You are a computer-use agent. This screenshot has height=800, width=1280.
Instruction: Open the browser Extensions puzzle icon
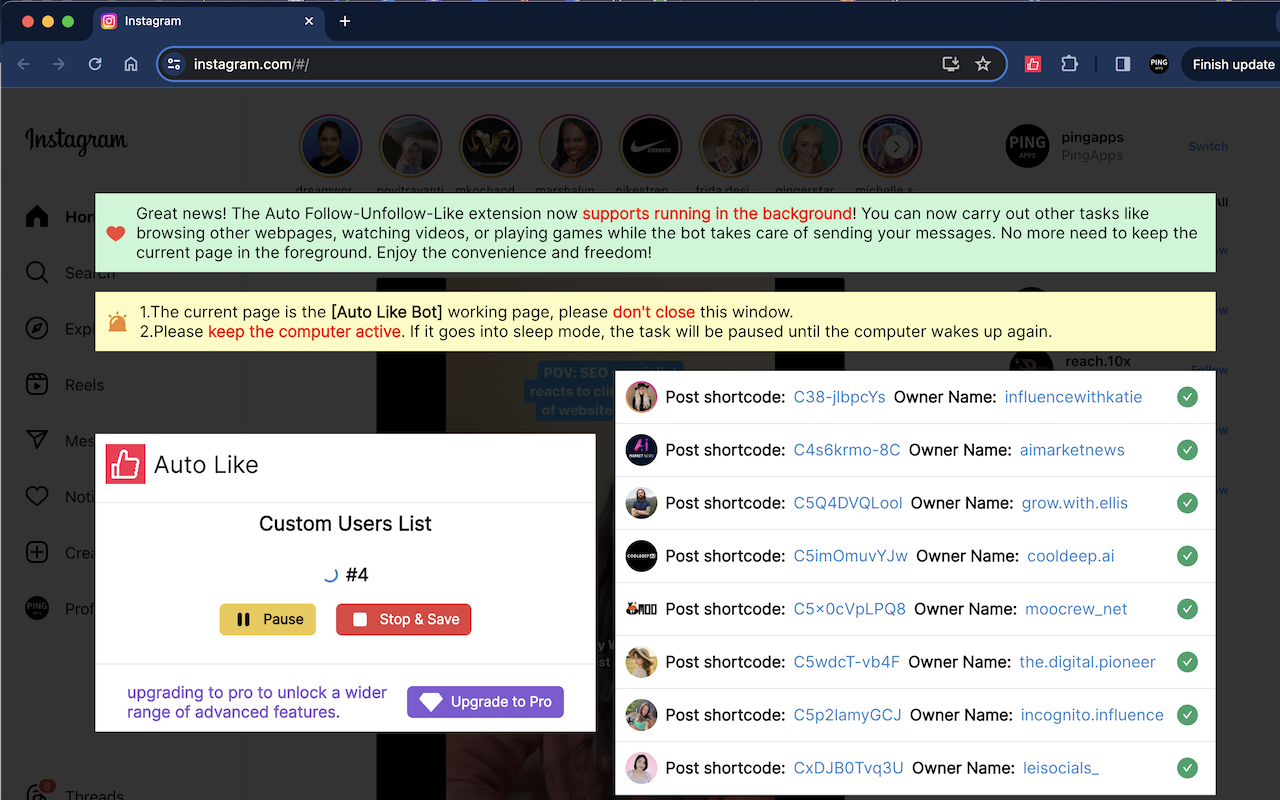[x=1069, y=64]
